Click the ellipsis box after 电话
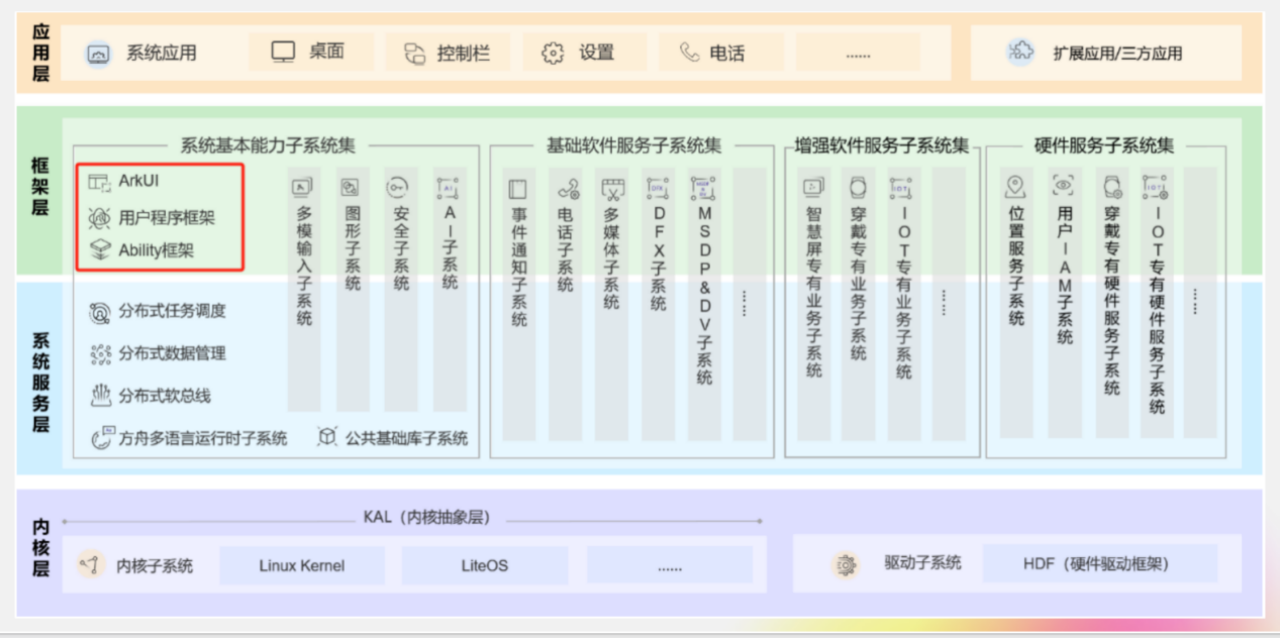1280x638 pixels. [x=858, y=52]
